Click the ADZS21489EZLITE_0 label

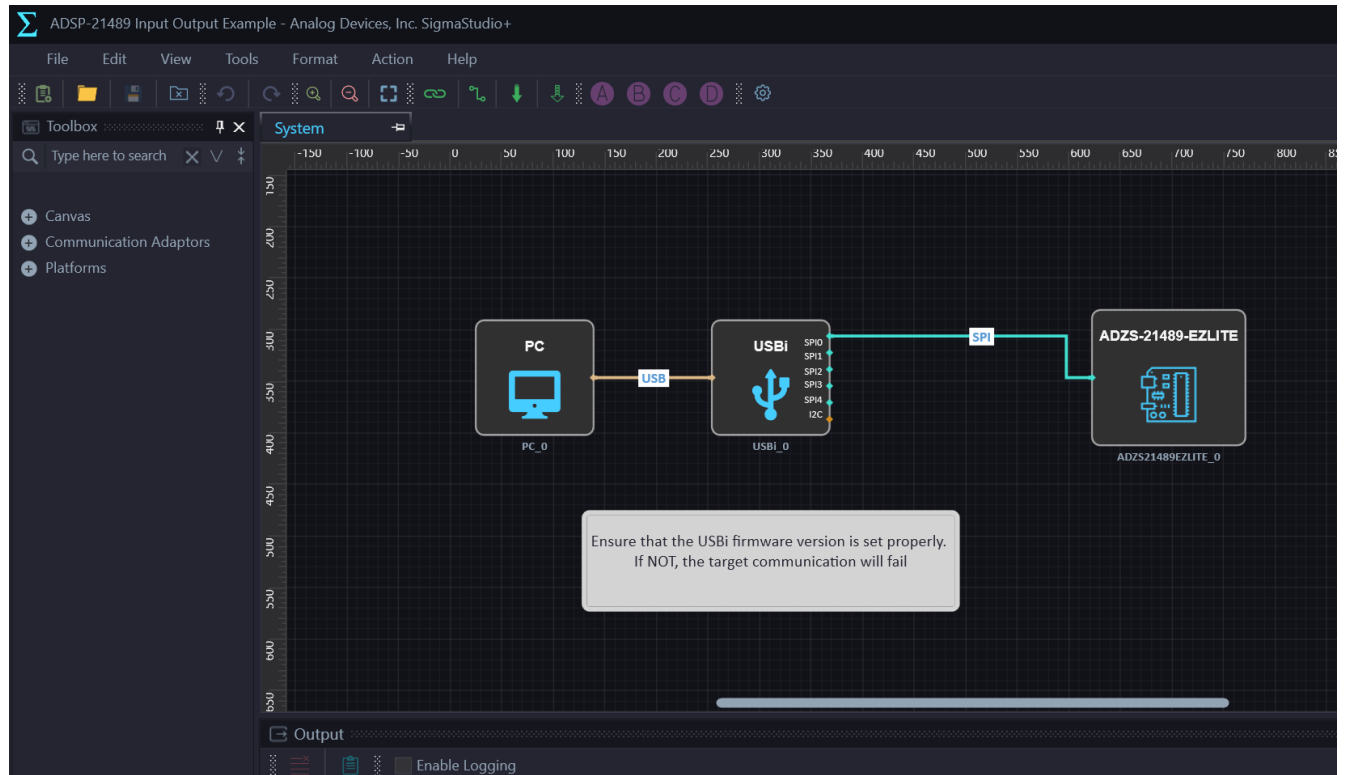pyautogui.click(x=1168, y=457)
